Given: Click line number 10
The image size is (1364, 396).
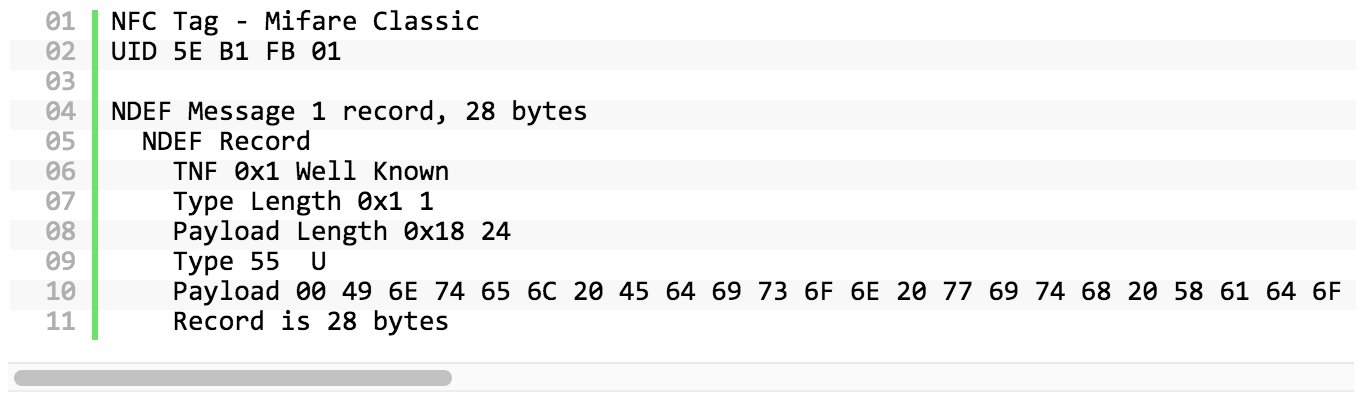Looking at the screenshot, I should click(x=61, y=291).
